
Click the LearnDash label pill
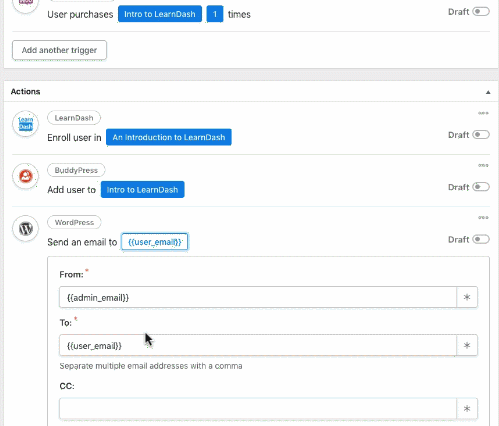[x=74, y=118]
